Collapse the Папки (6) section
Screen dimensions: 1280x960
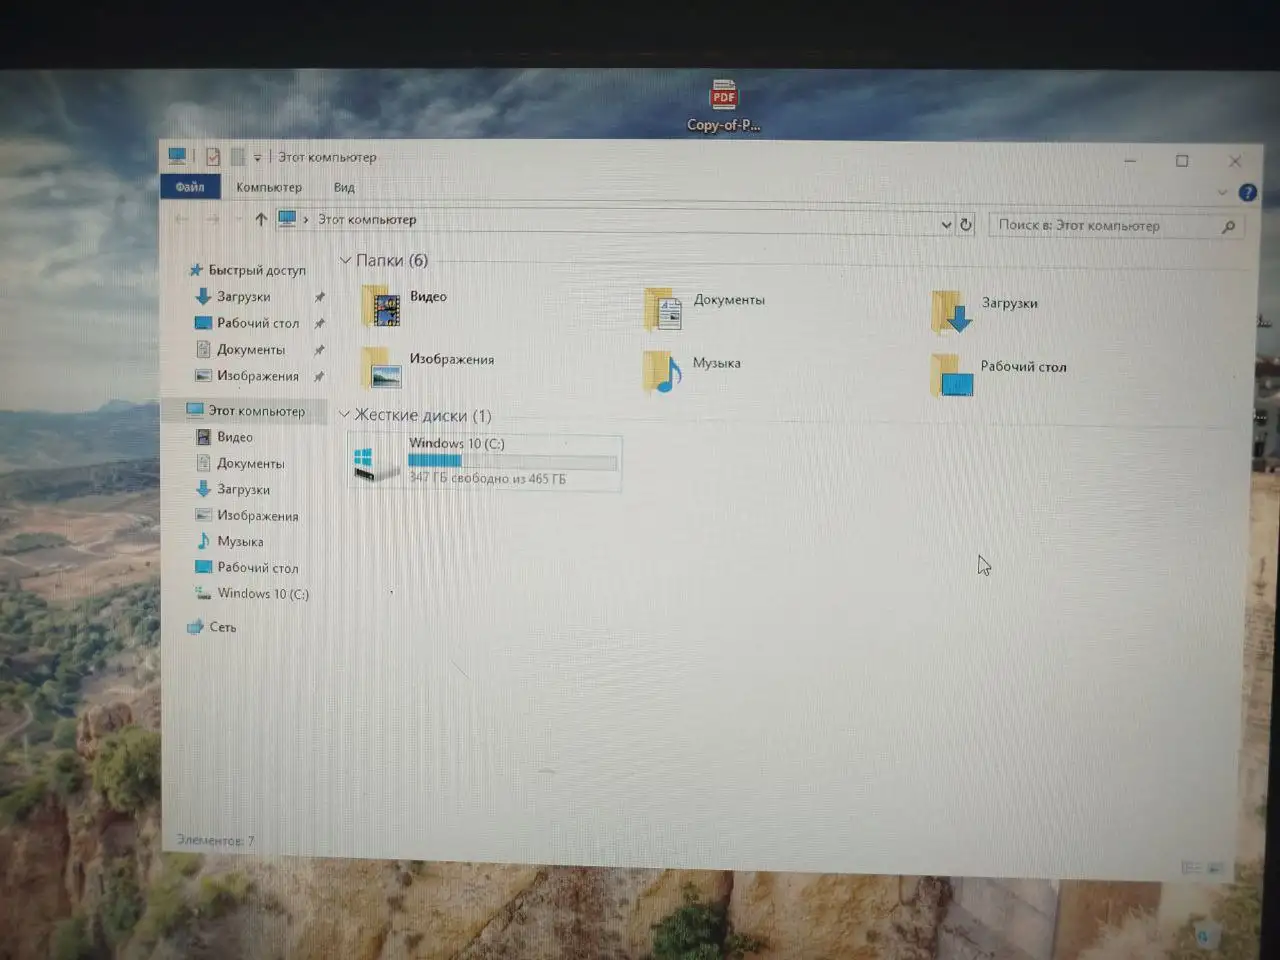tap(345, 260)
